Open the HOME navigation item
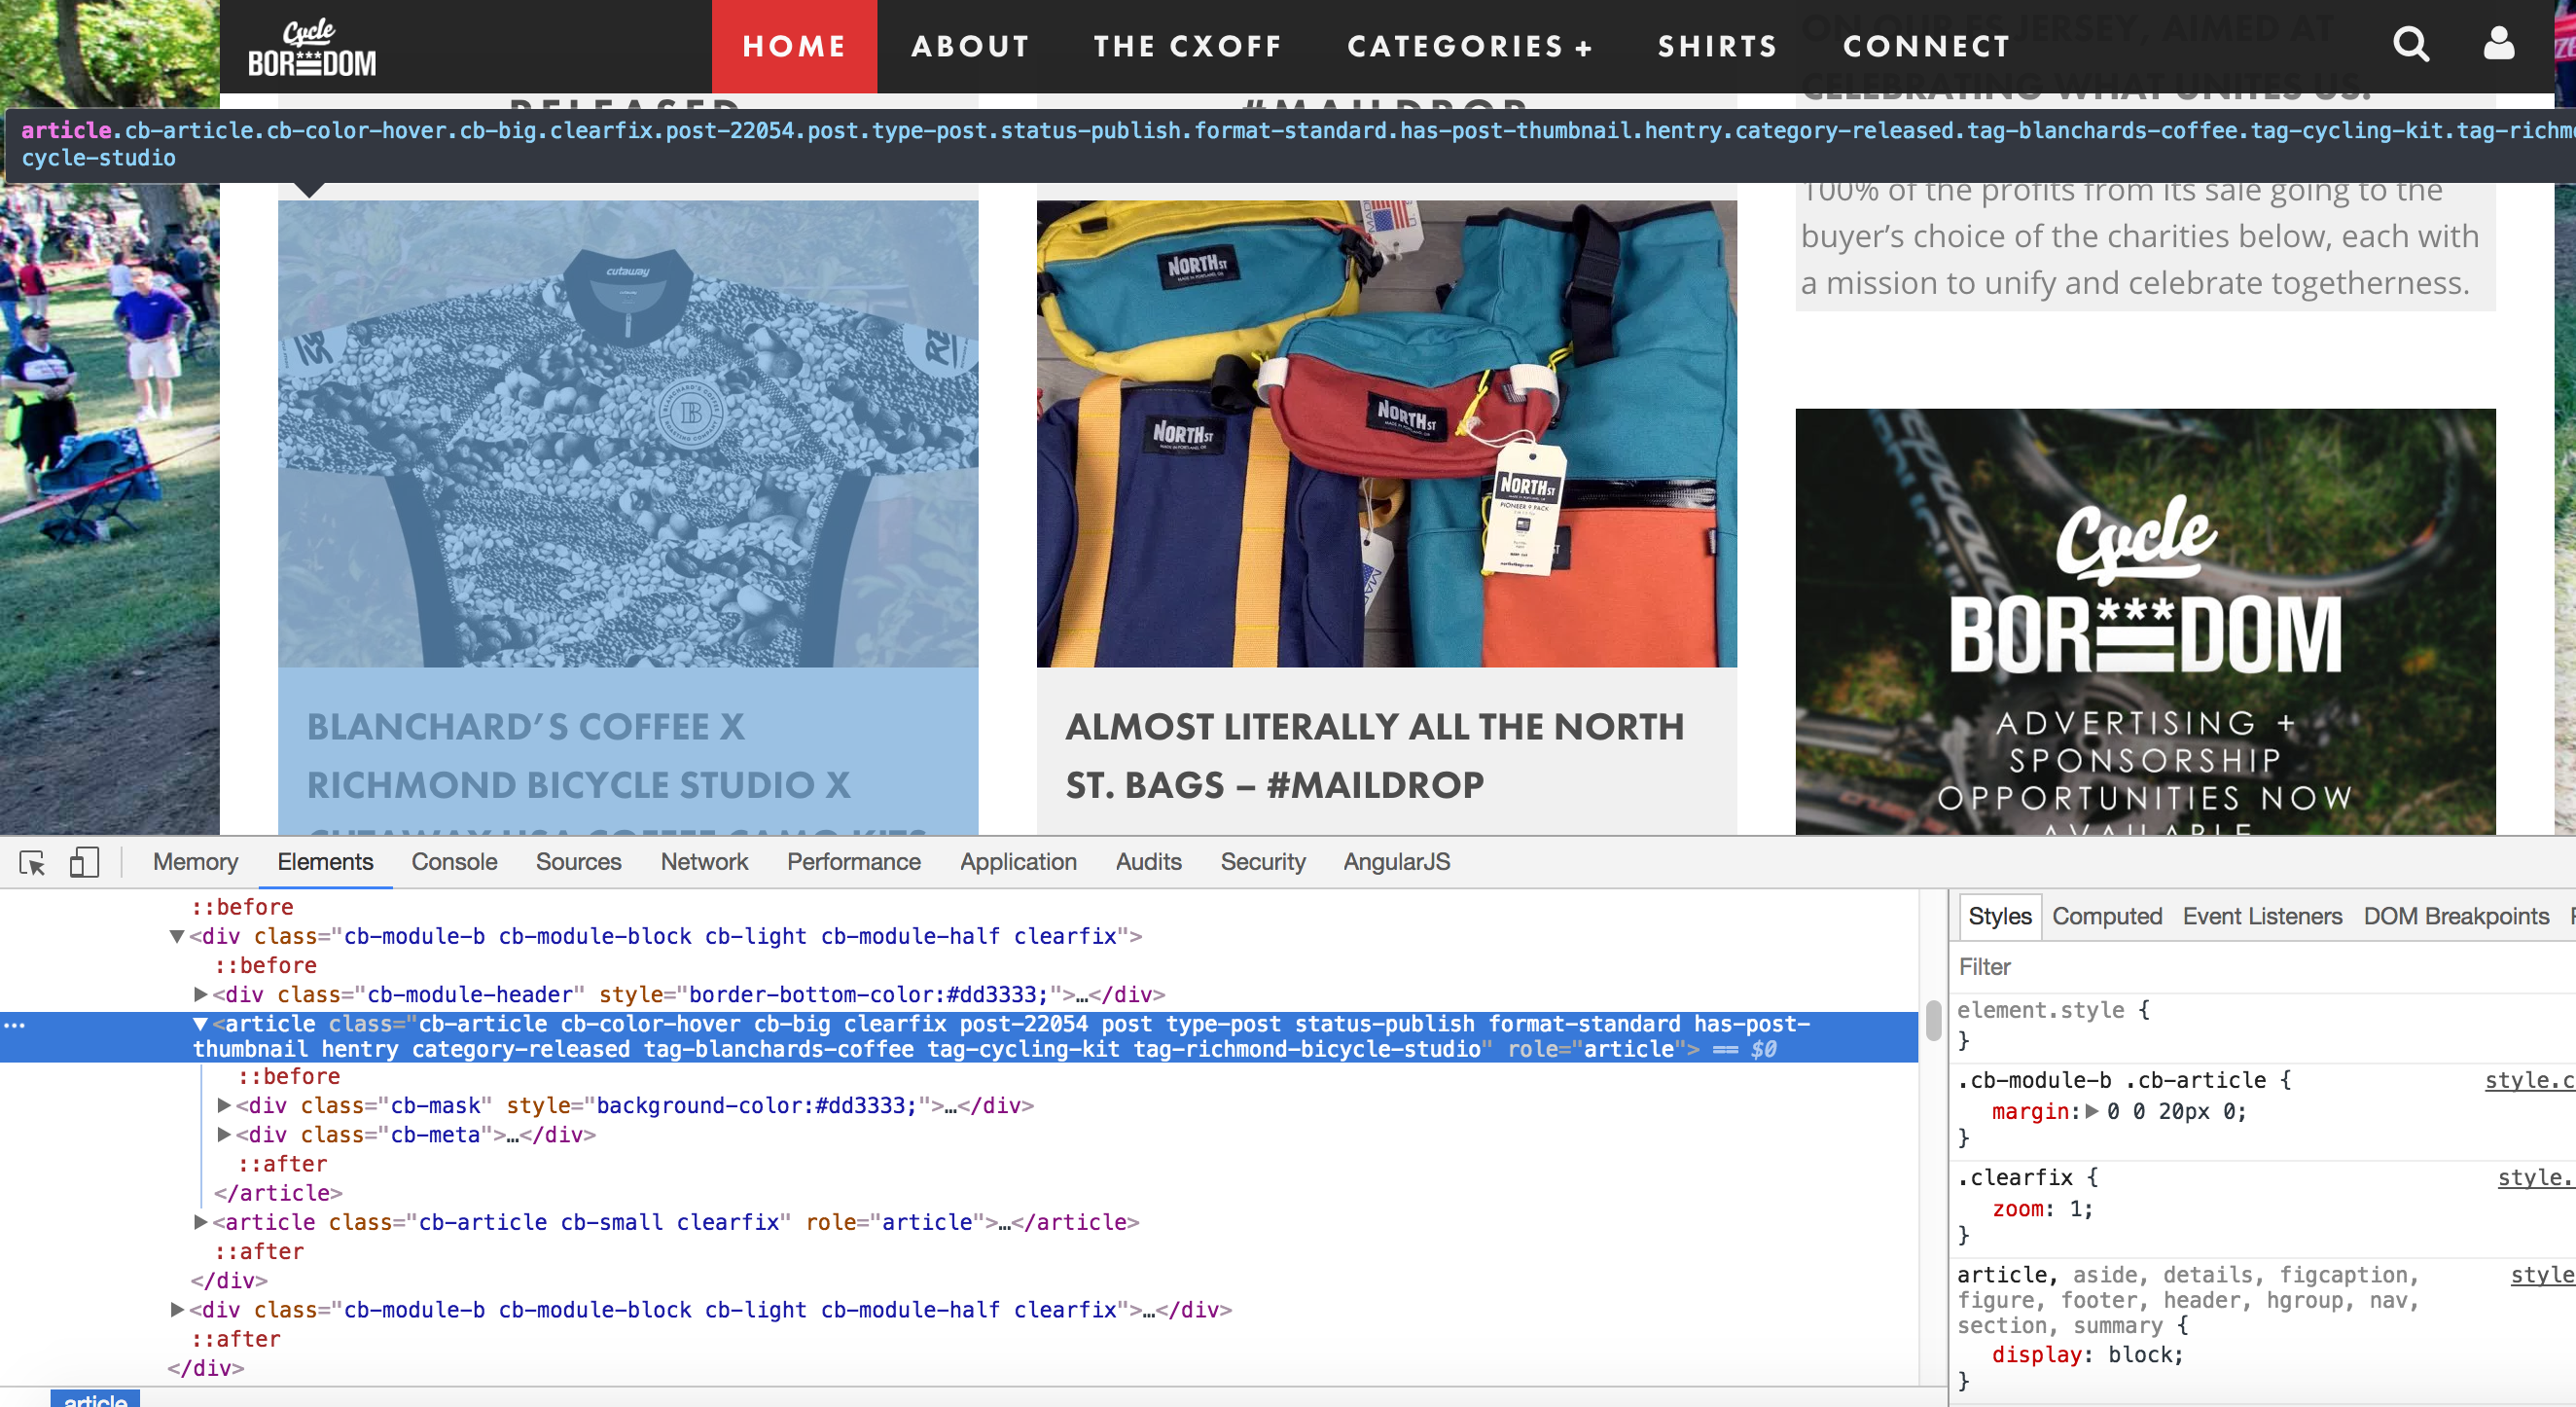The height and width of the screenshot is (1407, 2576). (794, 46)
